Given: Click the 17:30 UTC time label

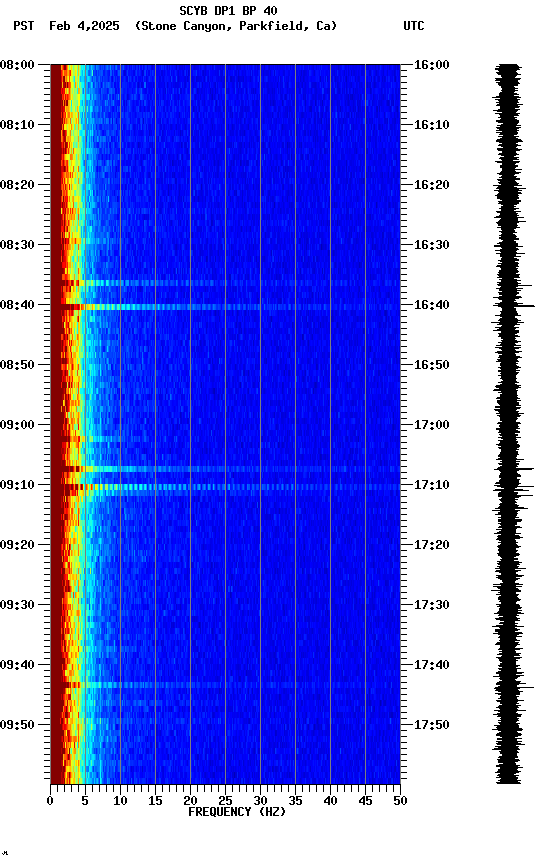Looking at the screenshot, I should tap(431, 605).
